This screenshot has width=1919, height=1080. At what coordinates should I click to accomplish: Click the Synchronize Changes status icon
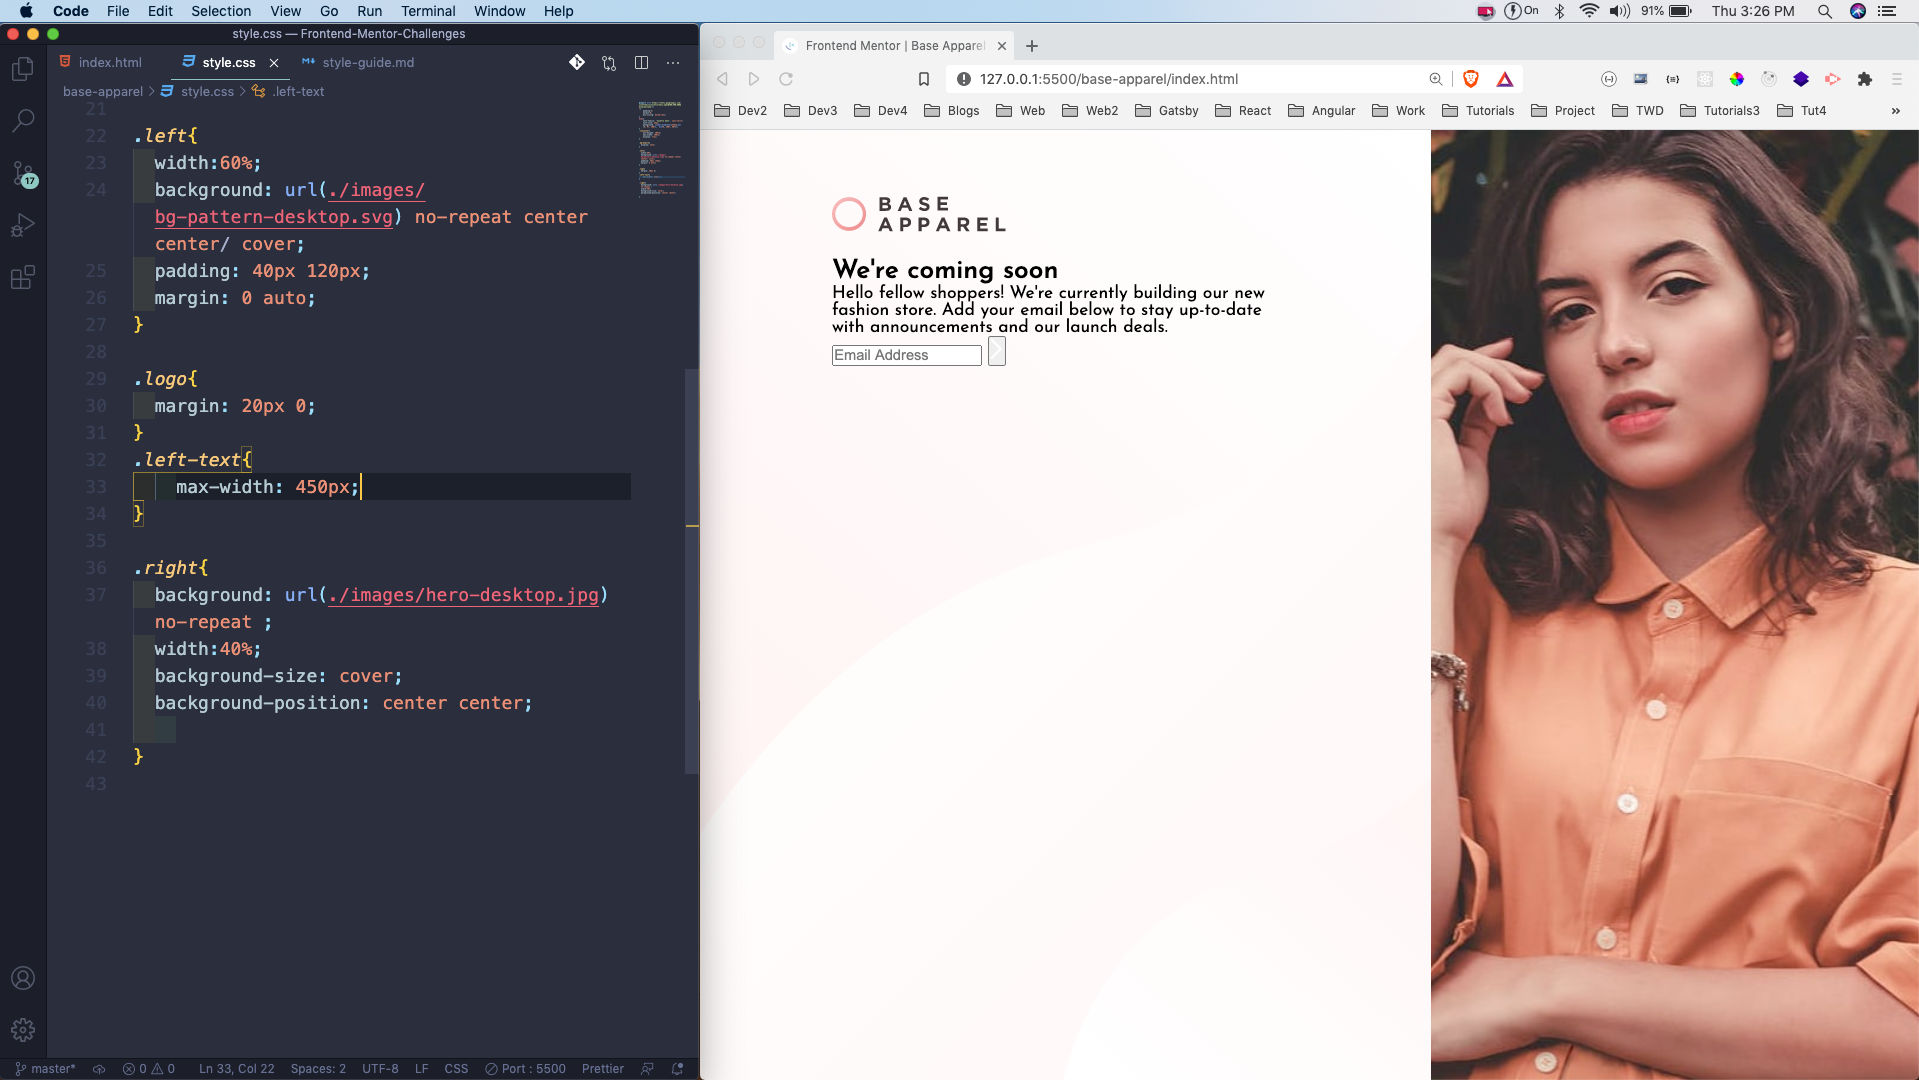[x=99, y=1068]
